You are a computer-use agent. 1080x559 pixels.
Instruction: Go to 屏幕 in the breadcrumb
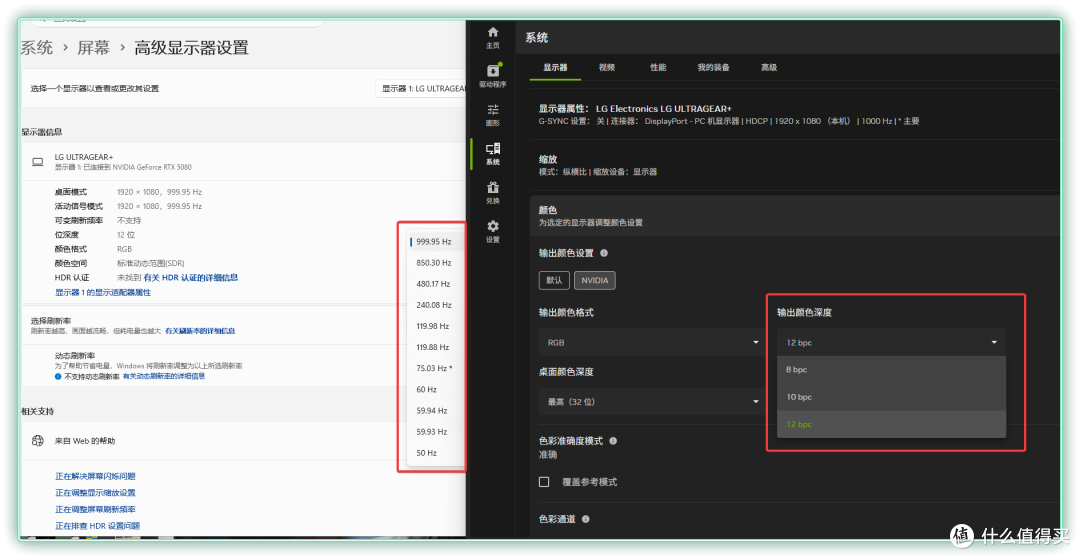coord(94,48)
